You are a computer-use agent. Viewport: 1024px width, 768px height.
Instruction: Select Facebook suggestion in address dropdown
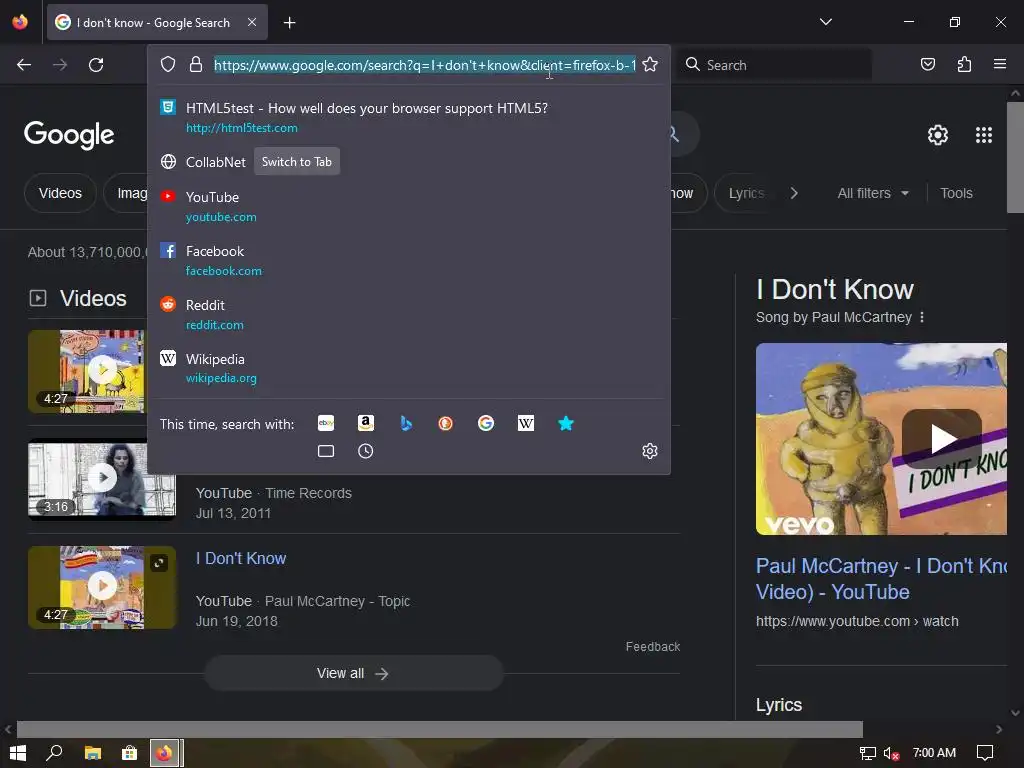tap(409, 261)
